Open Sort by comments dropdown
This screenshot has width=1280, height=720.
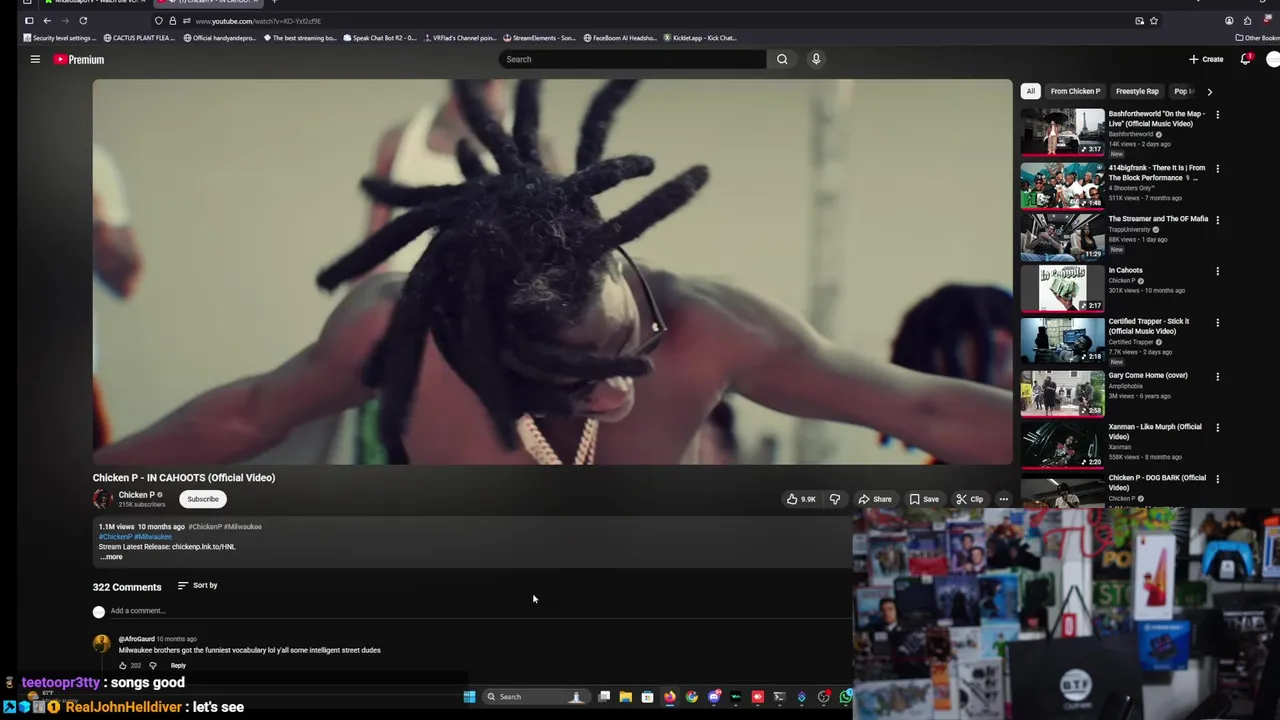tap(198, 585)
